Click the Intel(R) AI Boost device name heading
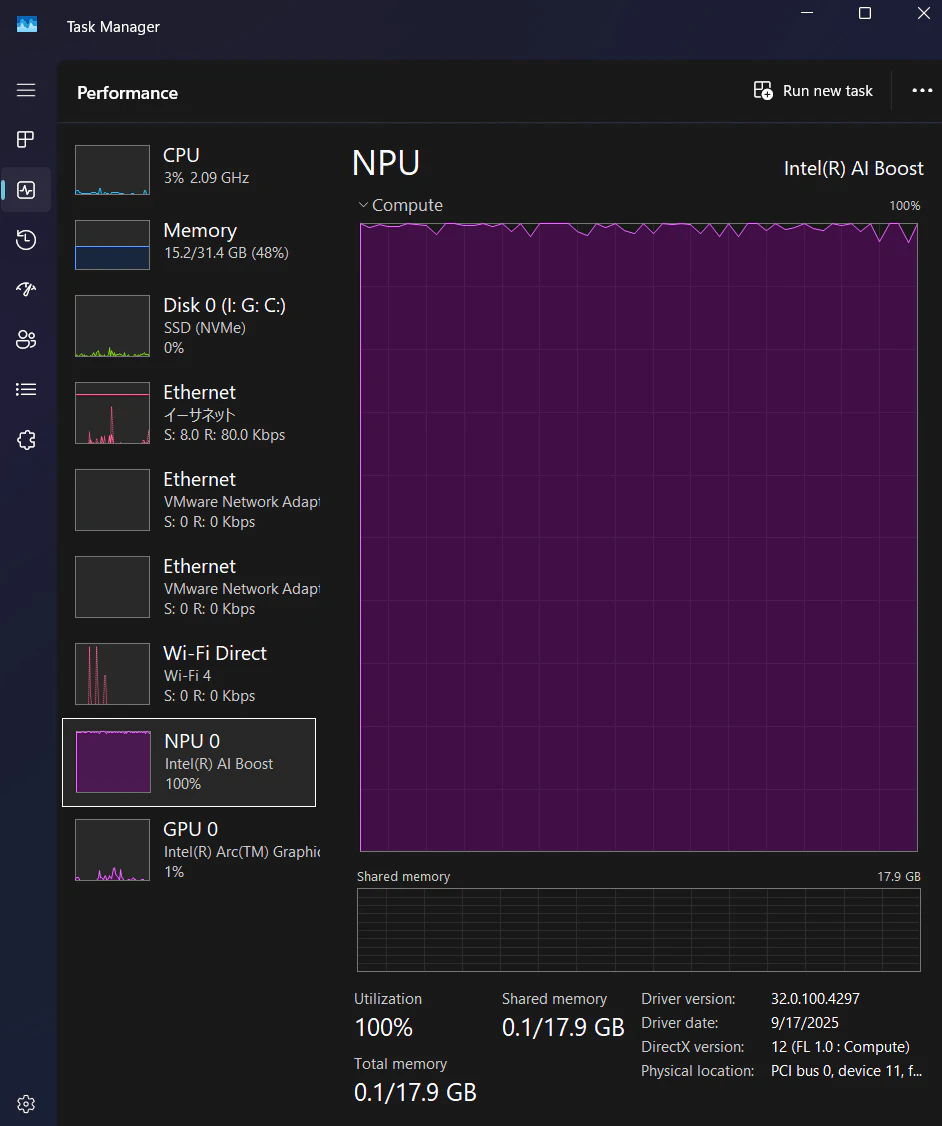This screenshot has height=1126, width=942. tap(853, 168)
